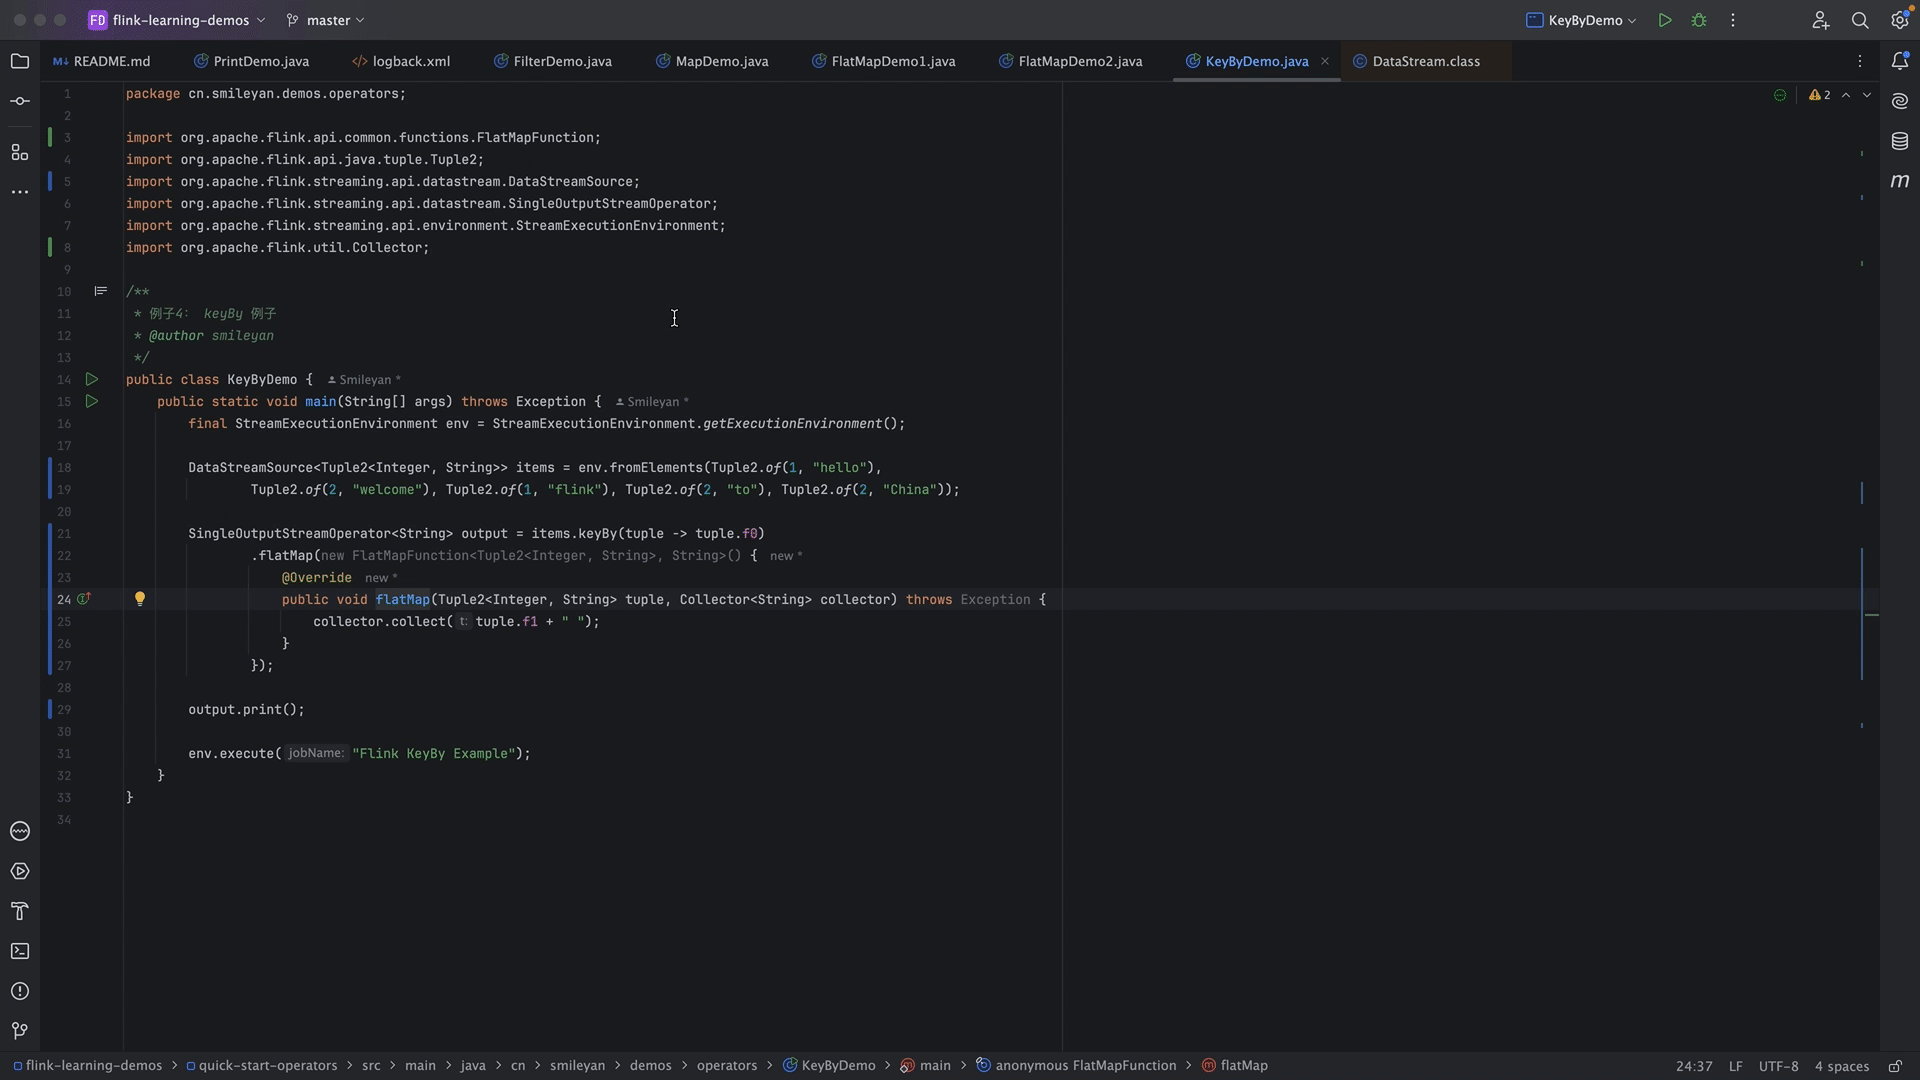Open the Commit tool window

(20, 102)
